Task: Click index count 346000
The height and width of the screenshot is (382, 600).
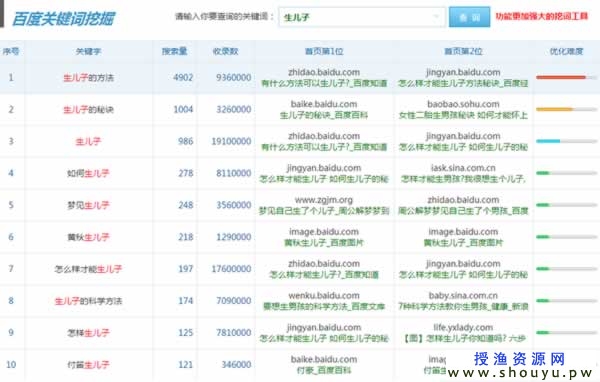Action: click(236, 365)
